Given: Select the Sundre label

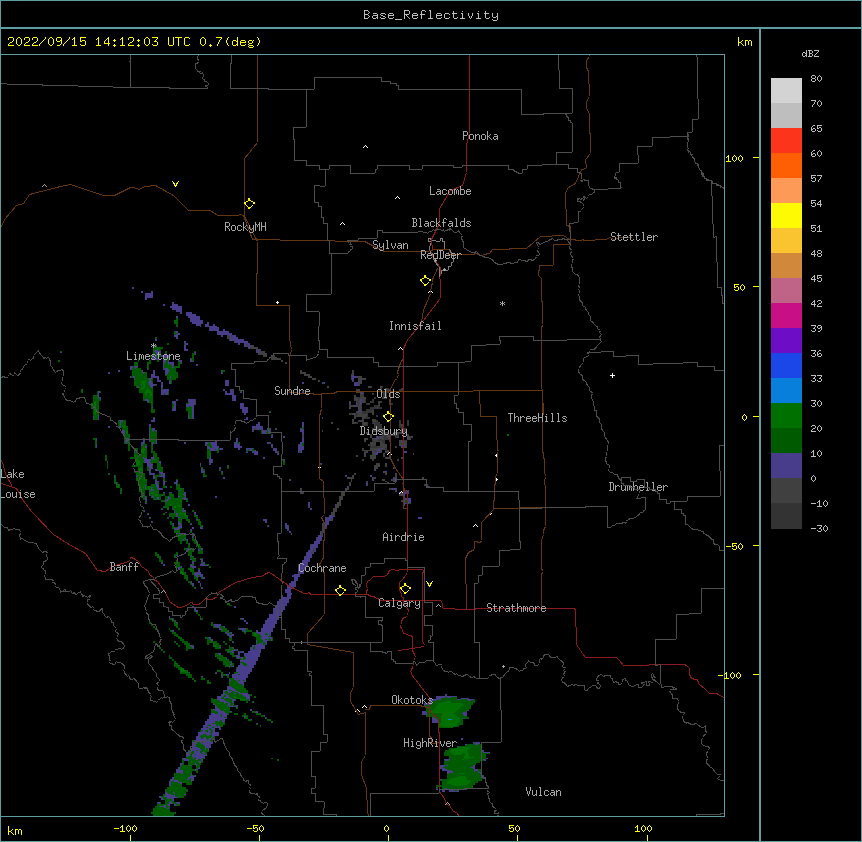Looking at the screenshot, I should point(292,391).
